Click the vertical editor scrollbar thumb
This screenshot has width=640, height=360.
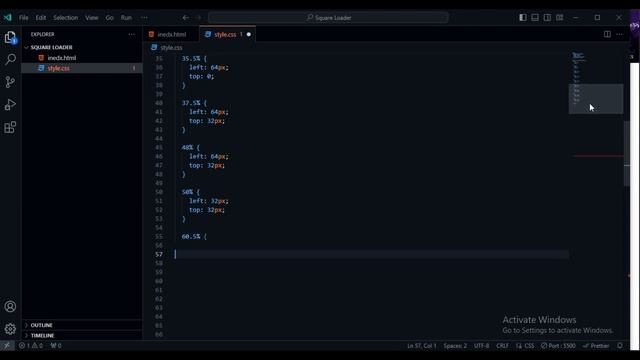click(x=627, y=153)
